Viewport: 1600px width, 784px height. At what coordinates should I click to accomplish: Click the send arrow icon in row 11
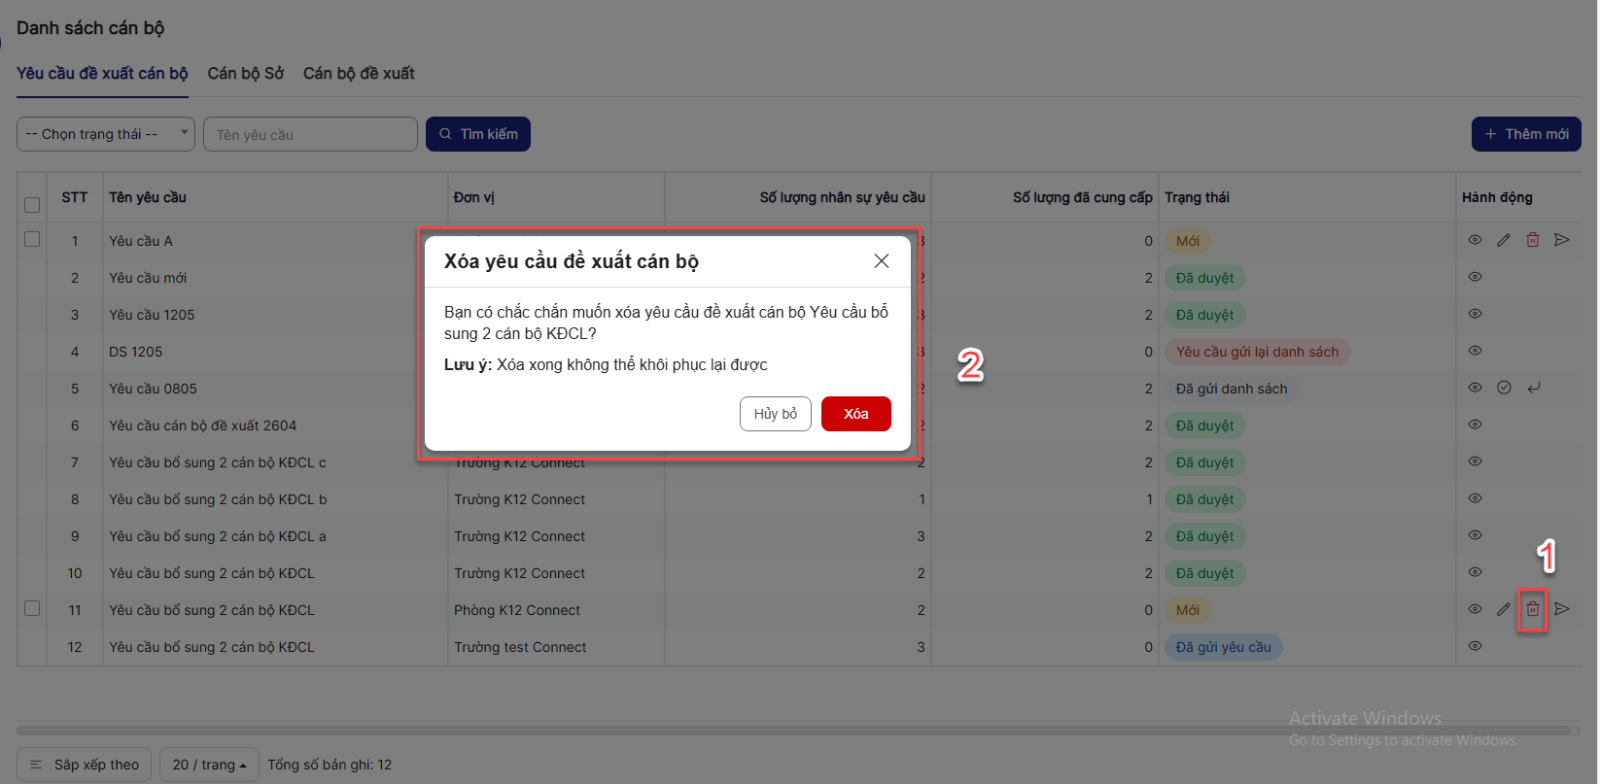1562,609
